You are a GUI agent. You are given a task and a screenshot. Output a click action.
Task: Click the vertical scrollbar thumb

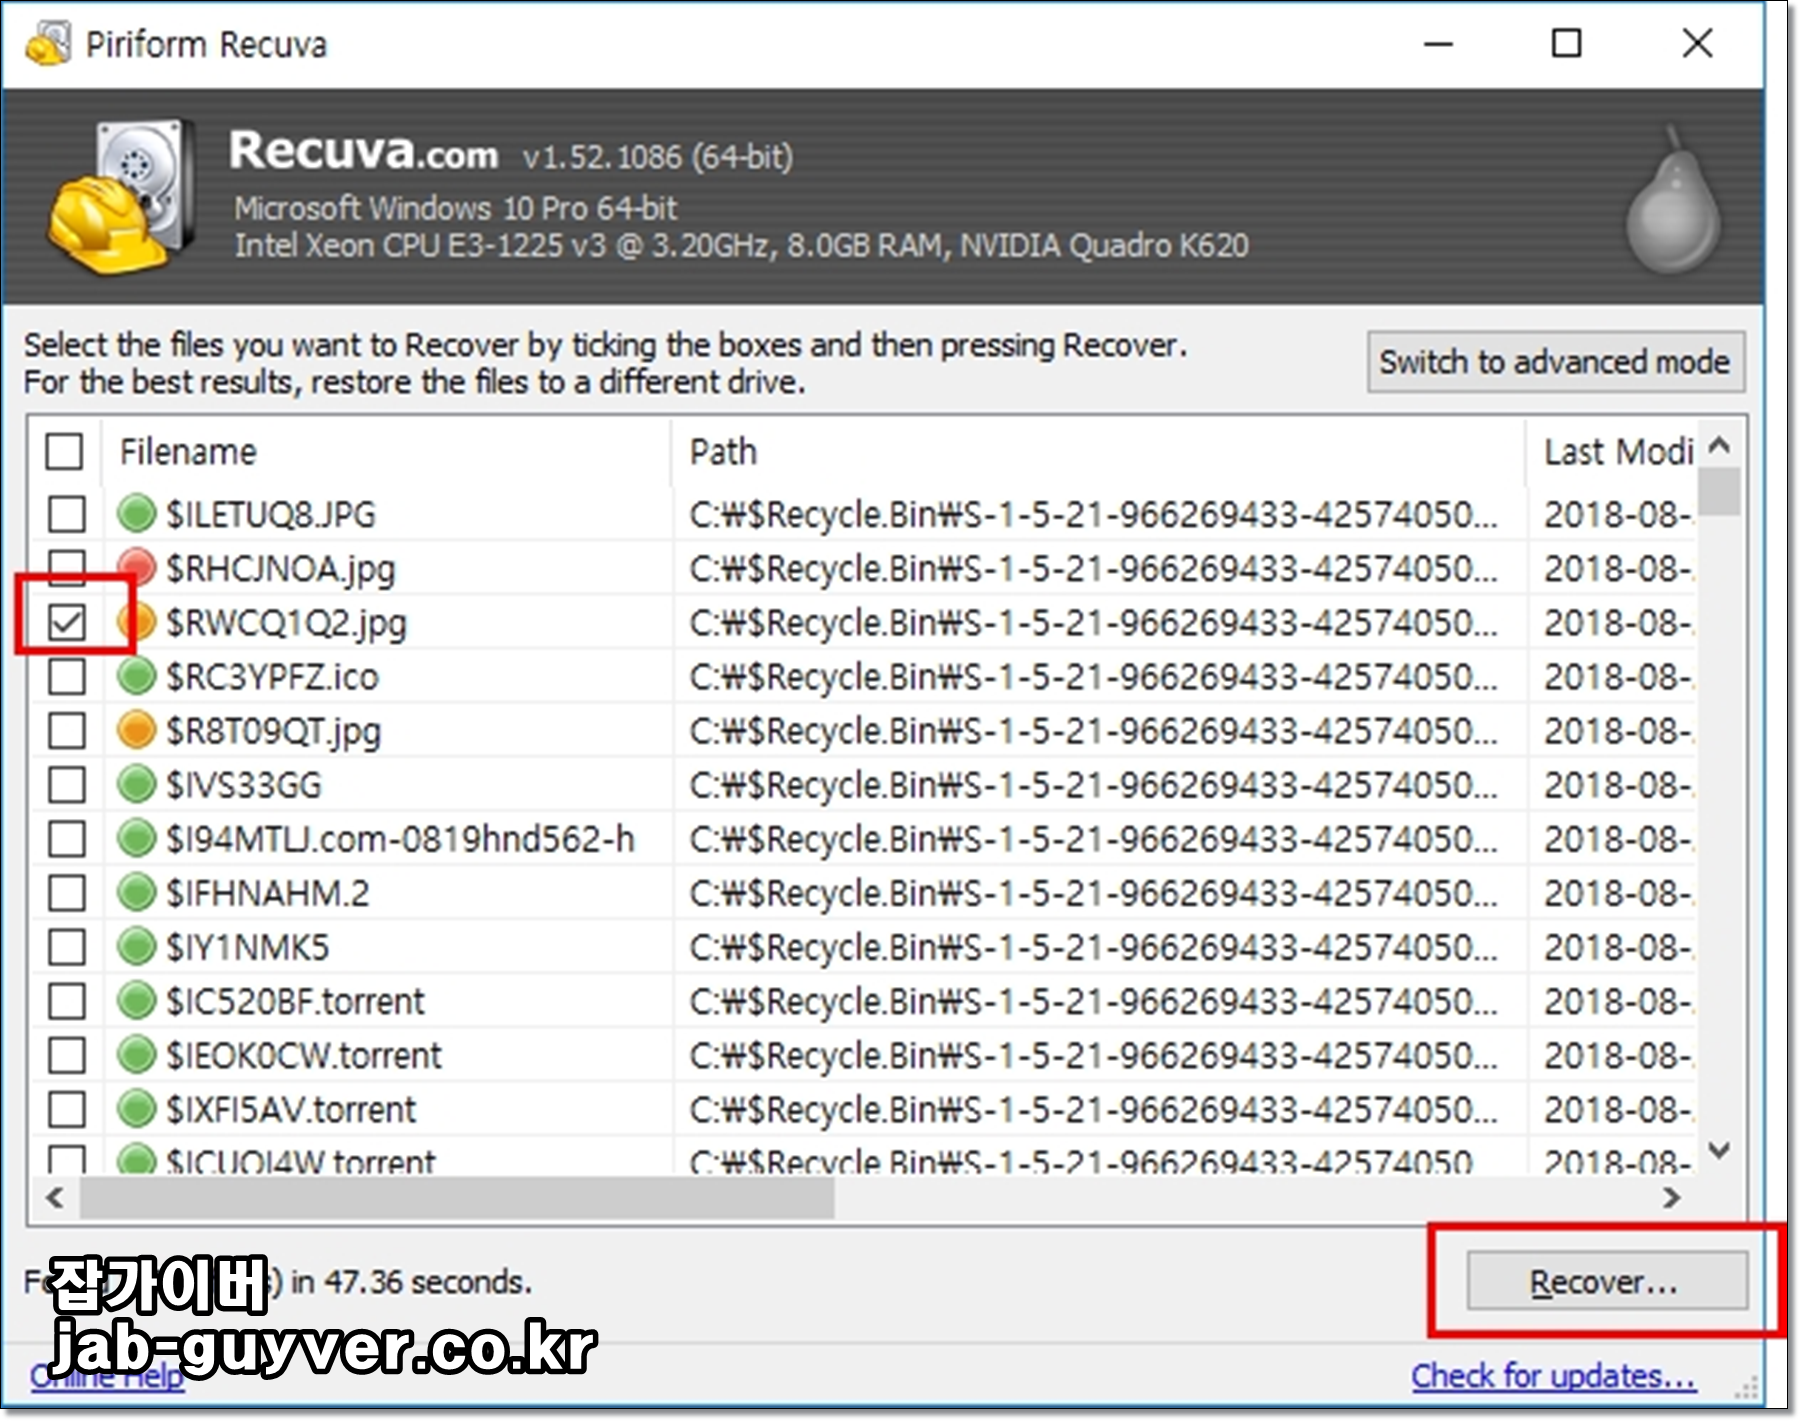pos(1719,490)
